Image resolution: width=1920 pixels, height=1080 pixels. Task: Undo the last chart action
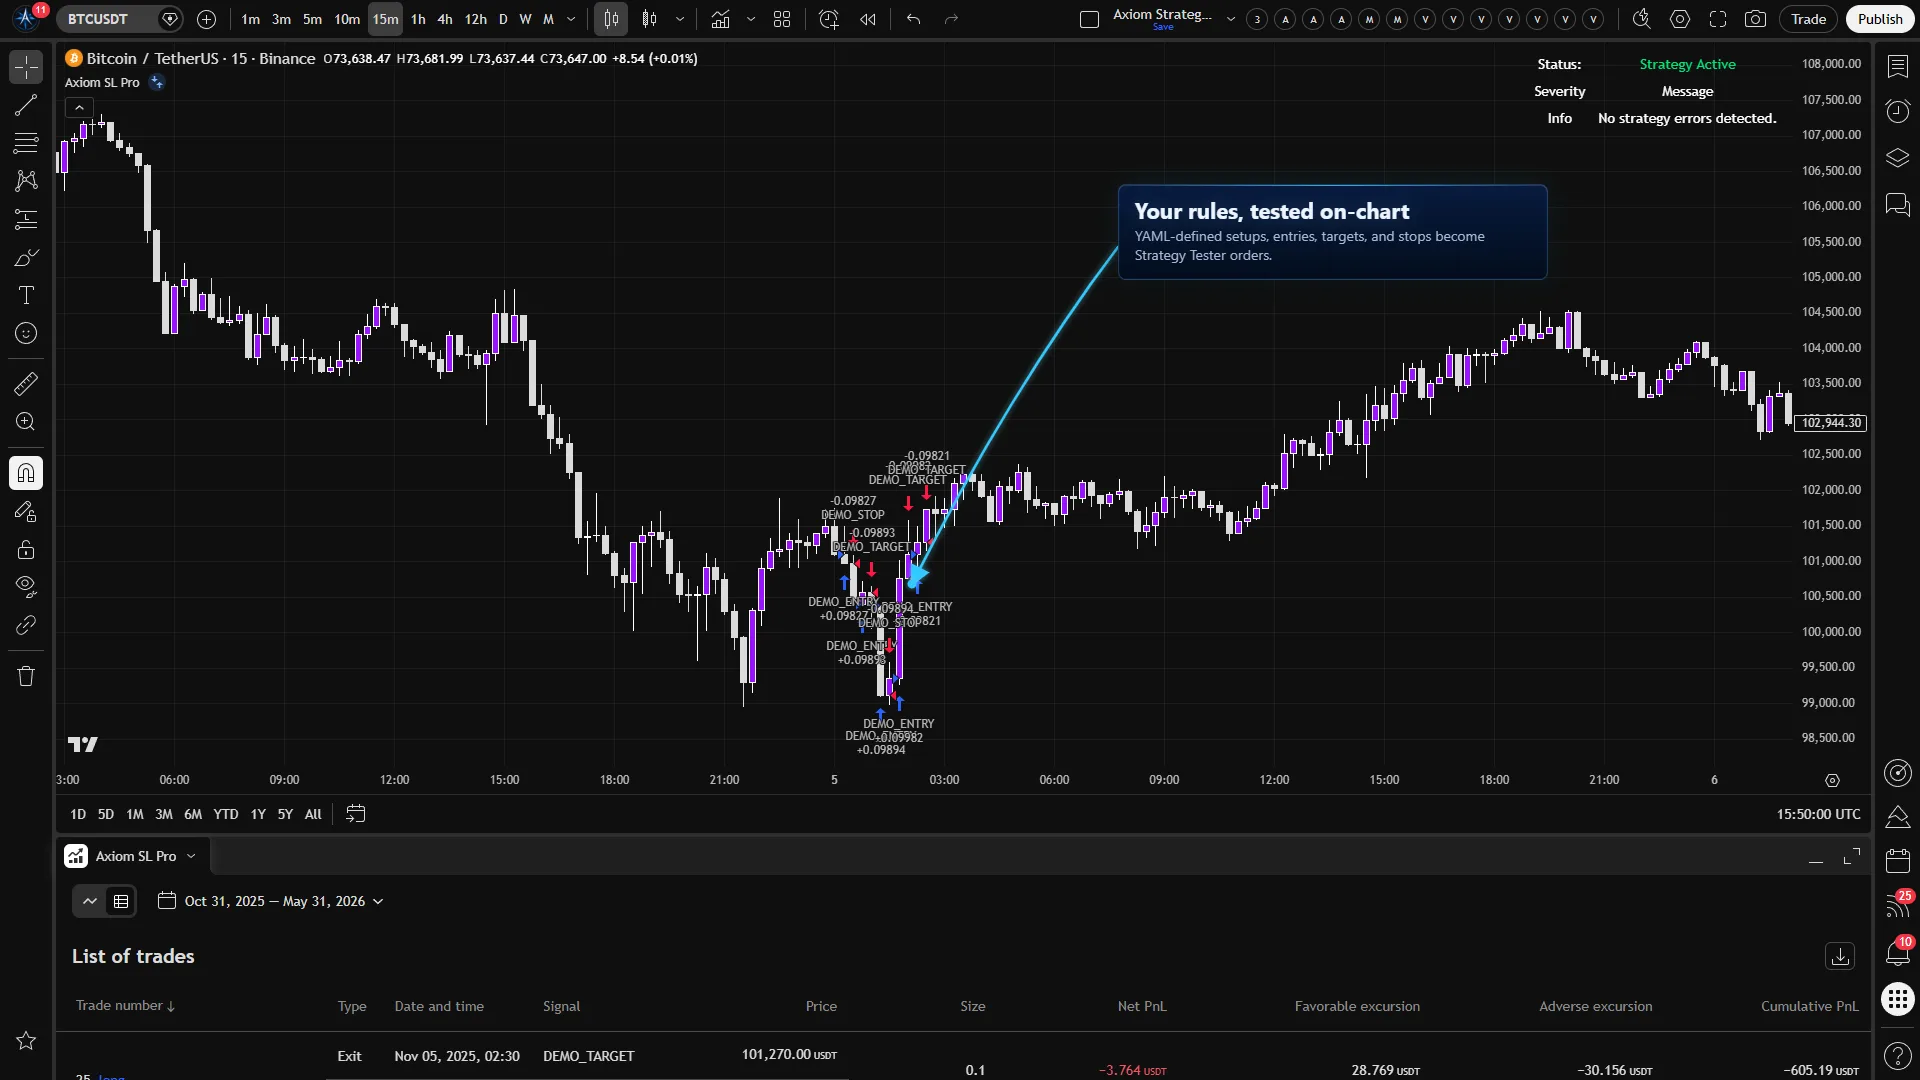[x=913, y=19]
